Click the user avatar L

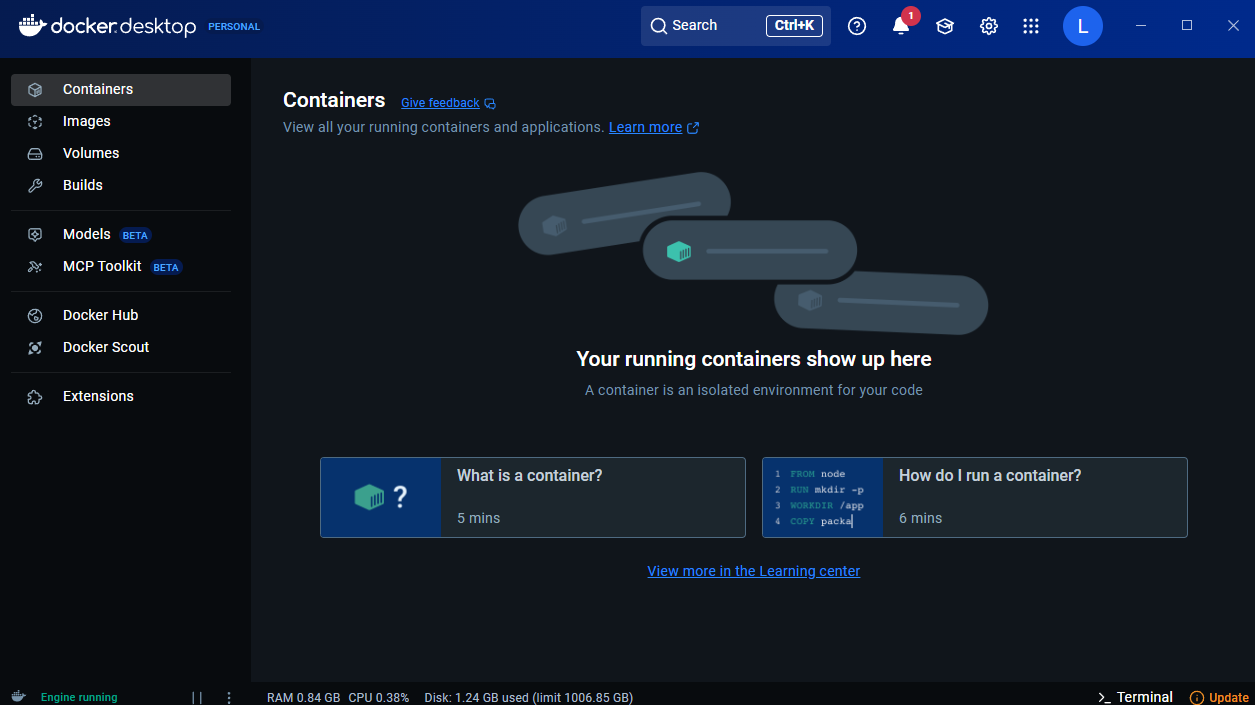pos(1083,26)
